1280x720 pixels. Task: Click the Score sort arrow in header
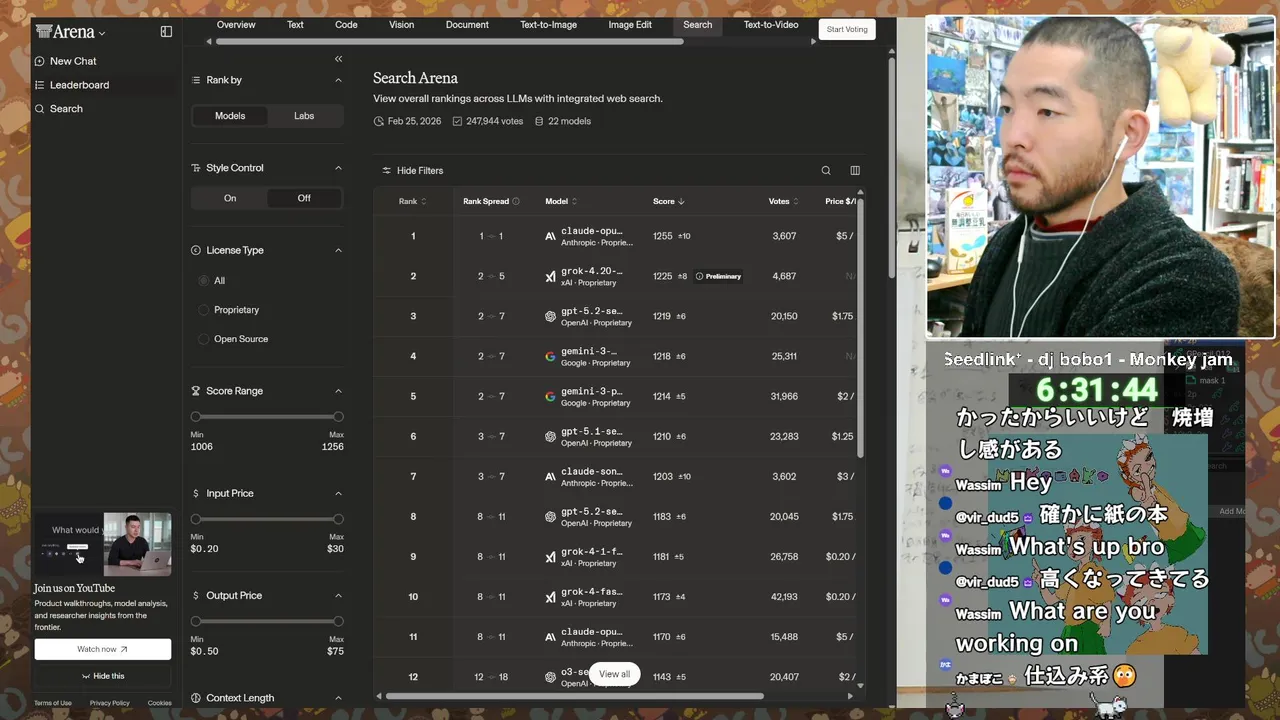click(x=681, y=202)
